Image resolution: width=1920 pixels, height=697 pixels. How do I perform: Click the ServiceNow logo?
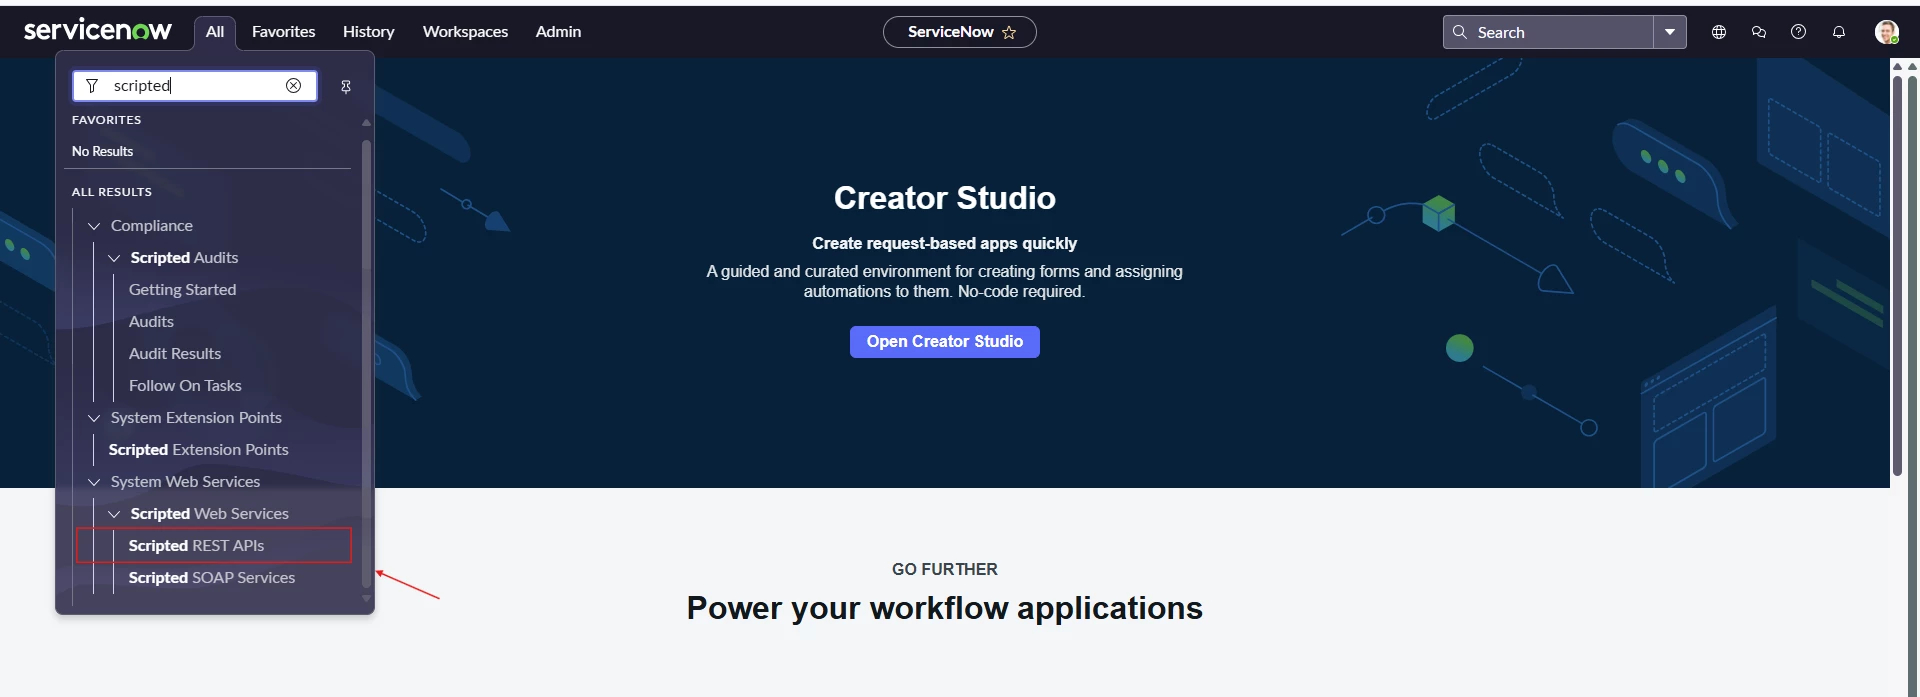(x=98, y=31)
